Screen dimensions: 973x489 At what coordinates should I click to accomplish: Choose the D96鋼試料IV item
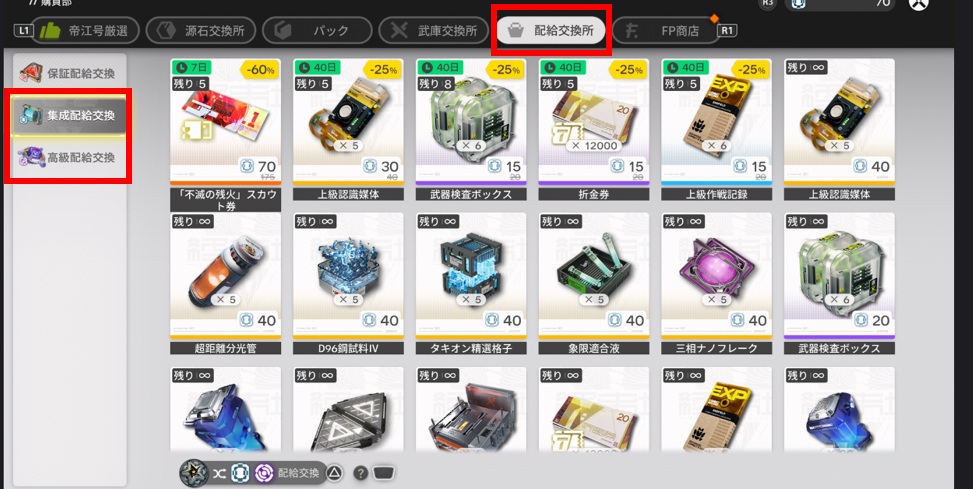[348, 284]
